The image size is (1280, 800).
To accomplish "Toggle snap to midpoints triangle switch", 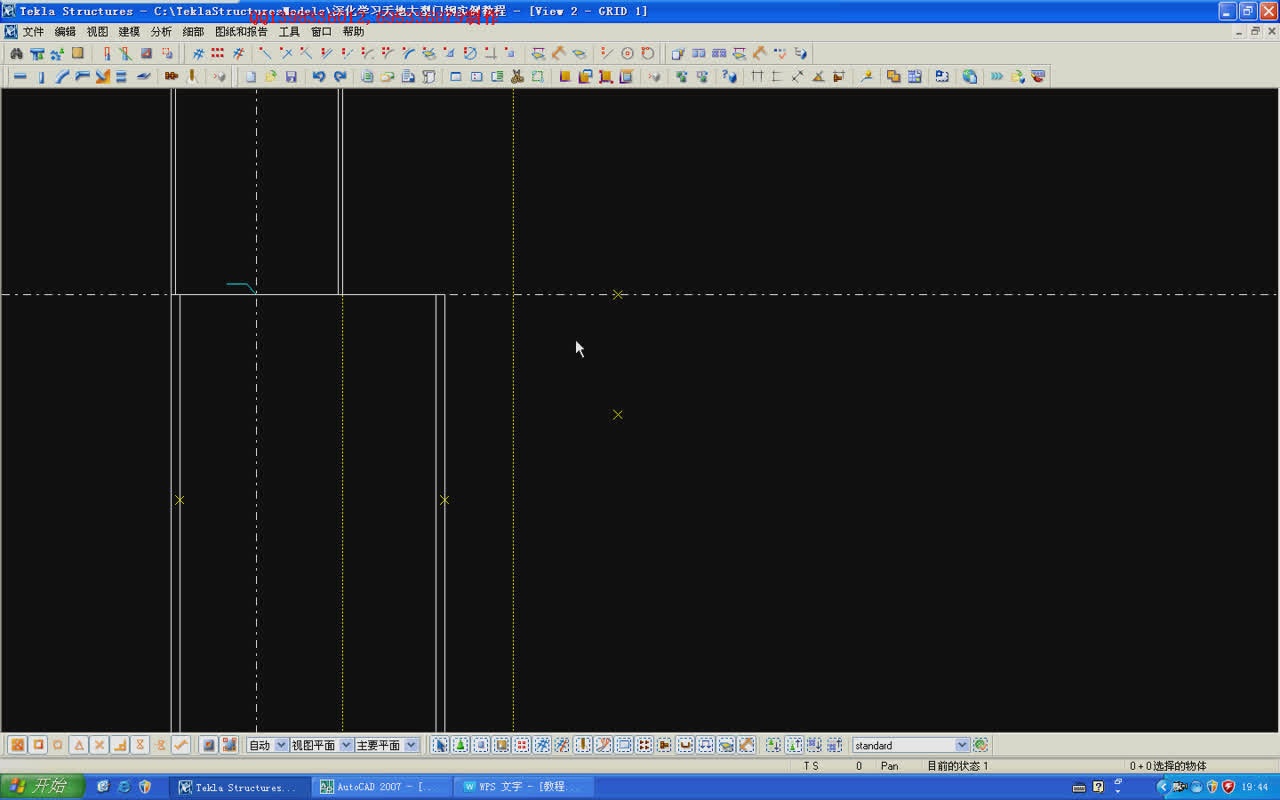I will coord(79,745).
